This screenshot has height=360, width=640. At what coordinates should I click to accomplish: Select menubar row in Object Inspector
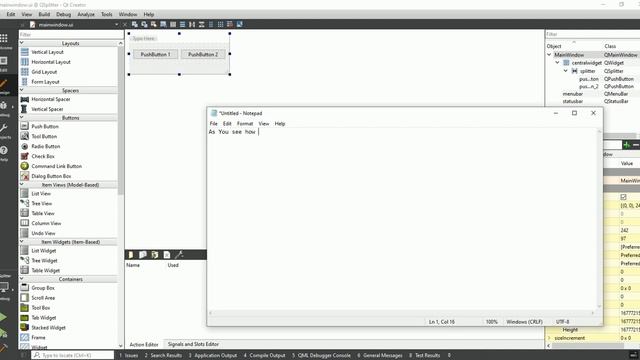(x=593, y=94)
